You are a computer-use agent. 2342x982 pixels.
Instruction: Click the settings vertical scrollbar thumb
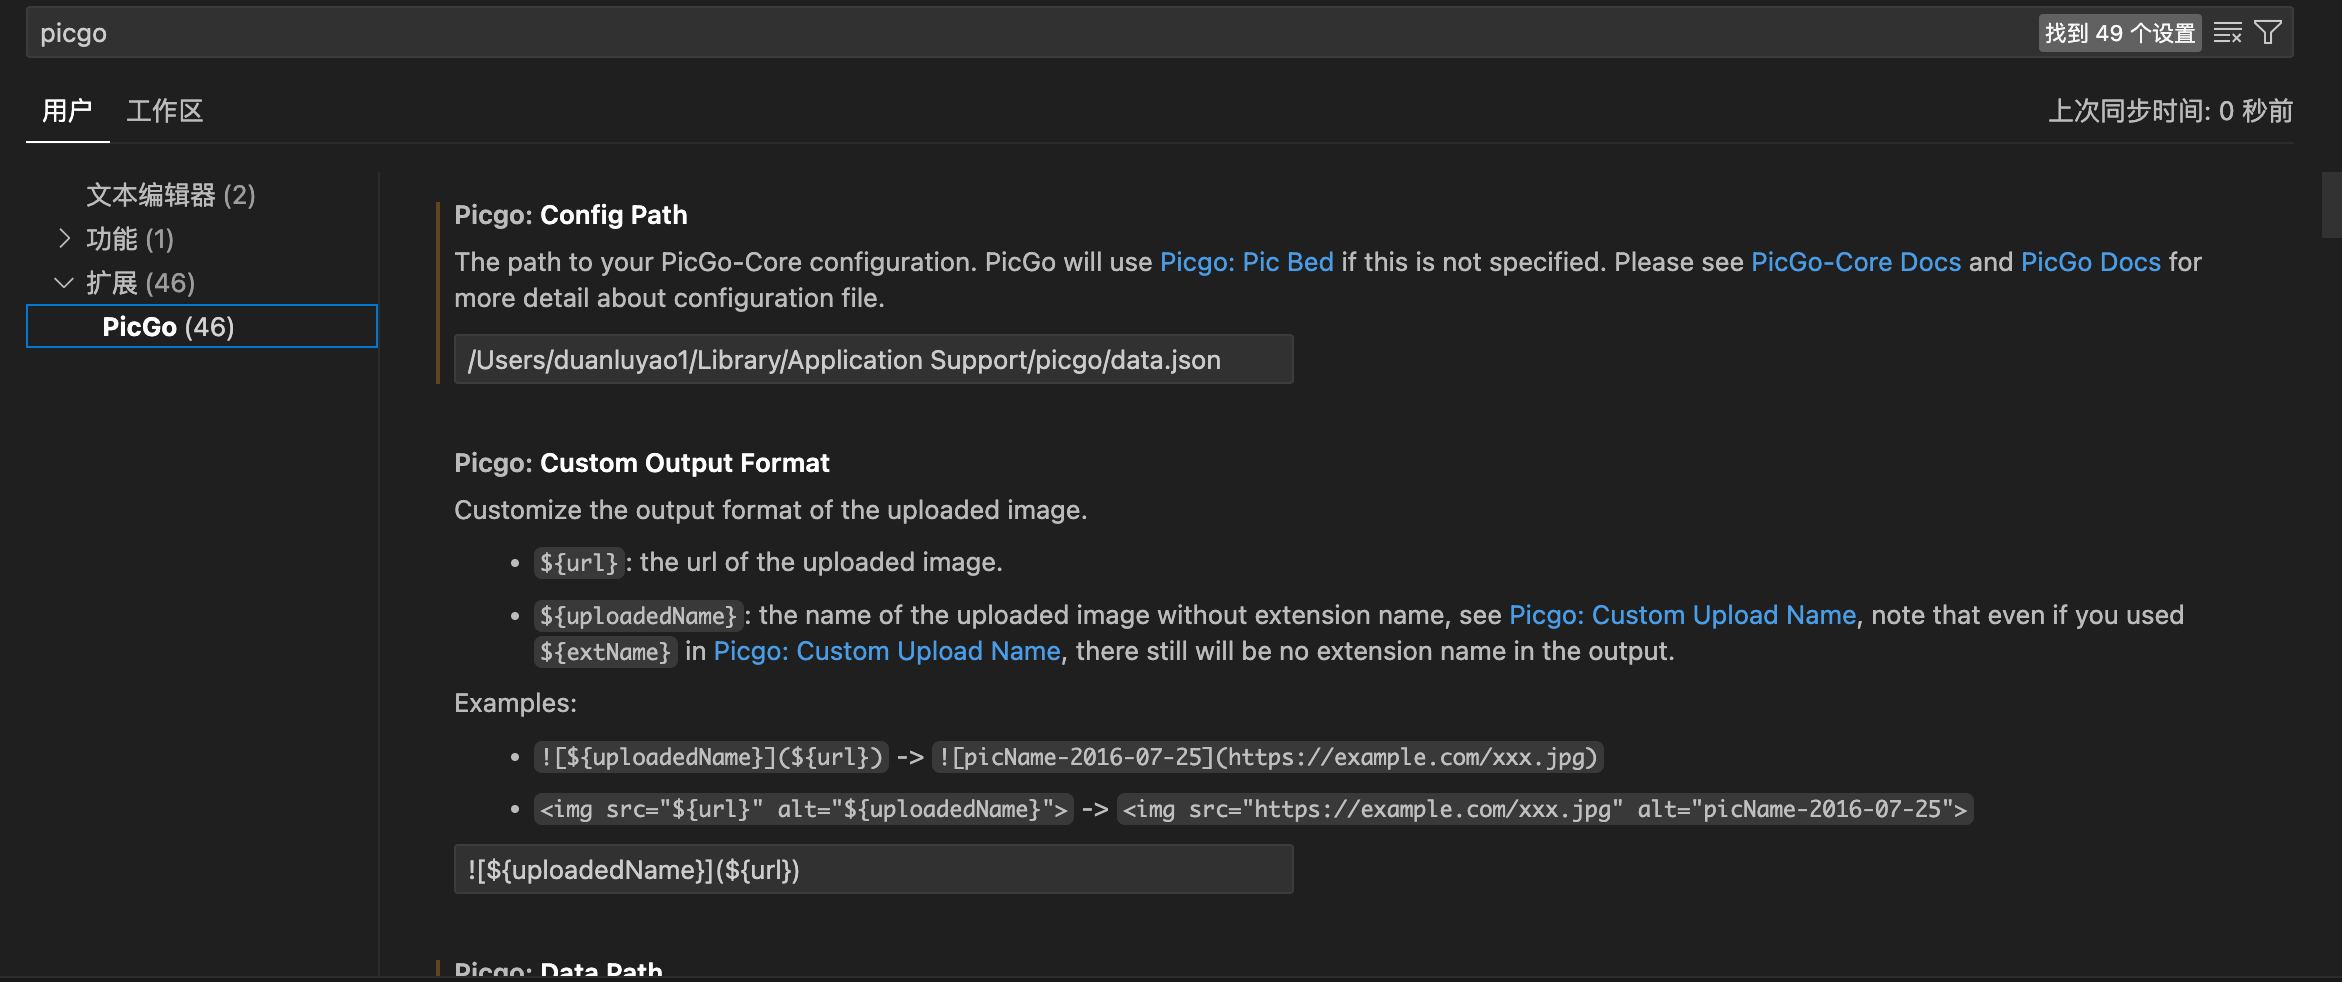coord(2331,205)
